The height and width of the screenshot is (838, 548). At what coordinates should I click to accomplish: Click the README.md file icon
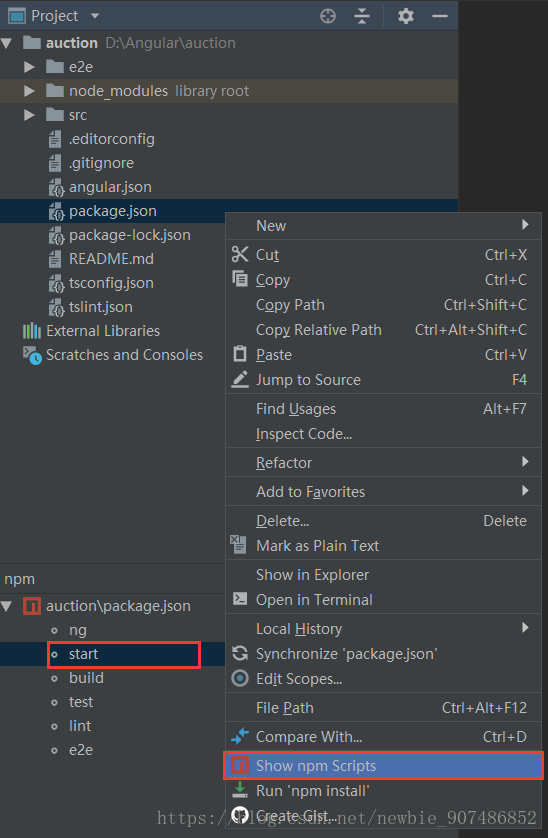(55, 259)
